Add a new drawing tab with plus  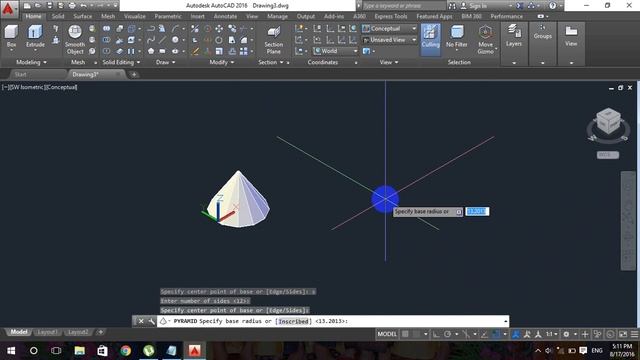click(x=134, y=74)
